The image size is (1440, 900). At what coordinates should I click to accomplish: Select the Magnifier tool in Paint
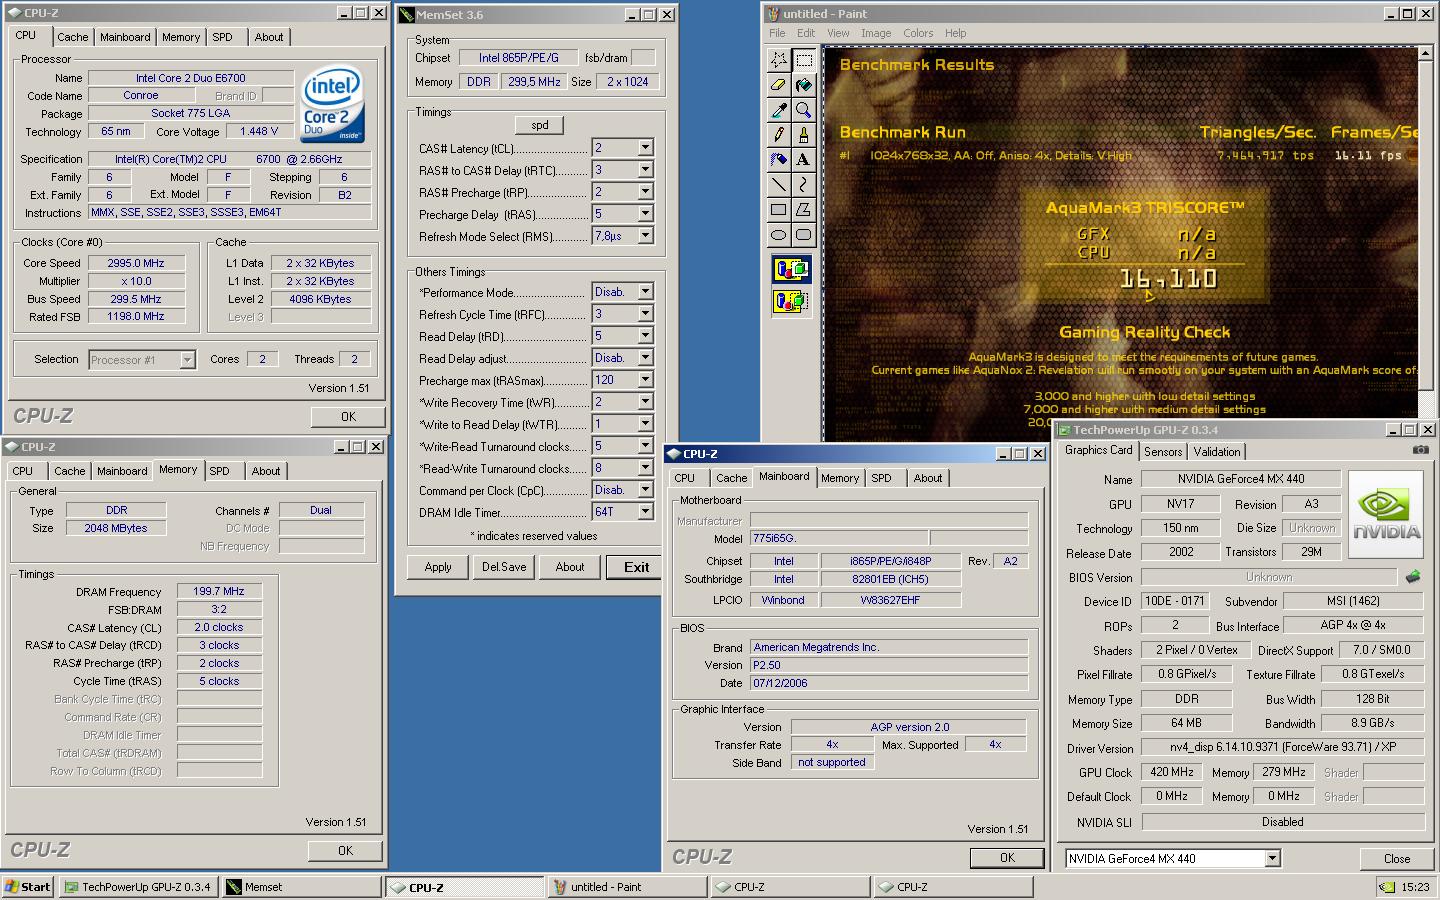[803, 110]
